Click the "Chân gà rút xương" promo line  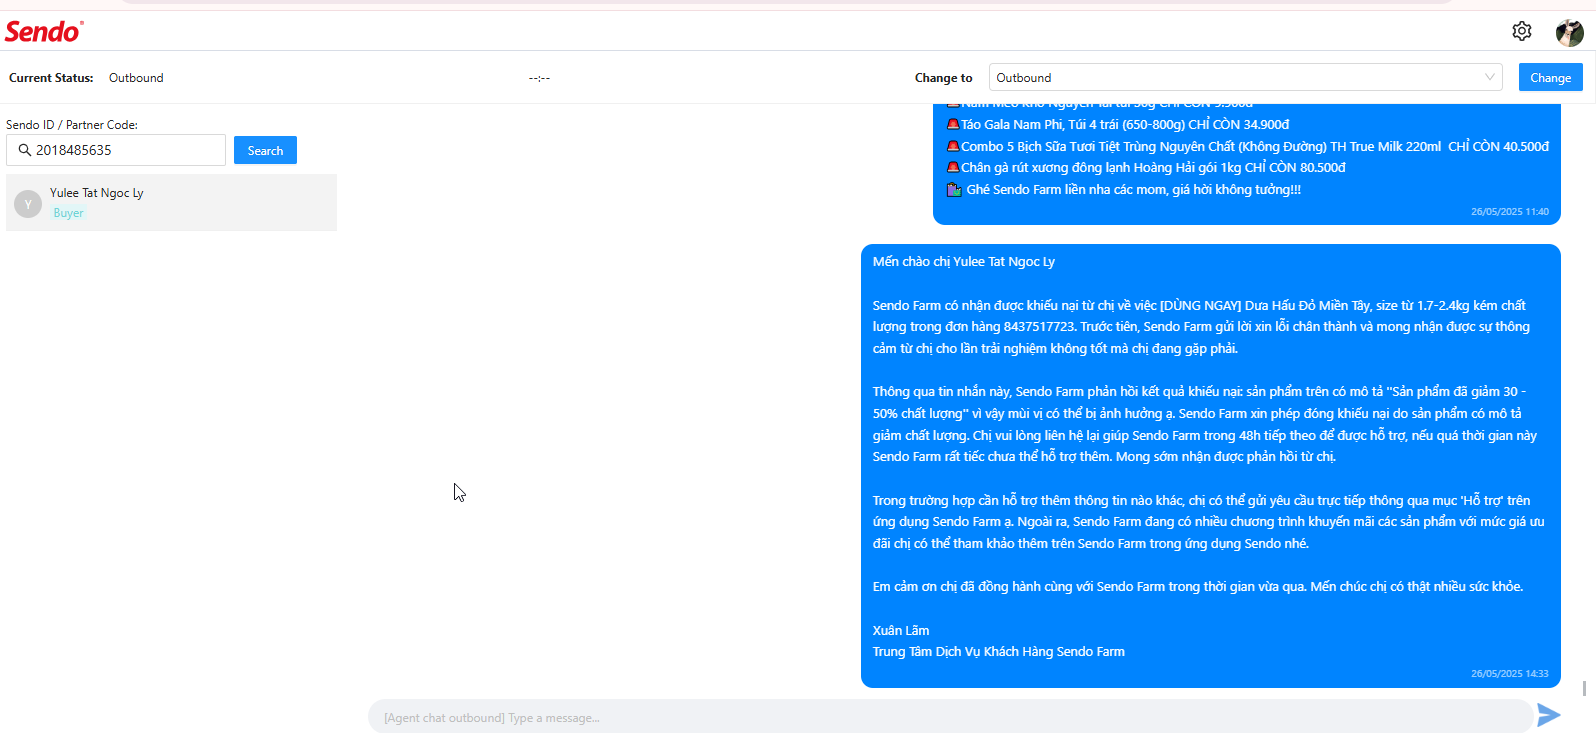pos(1146,167)
